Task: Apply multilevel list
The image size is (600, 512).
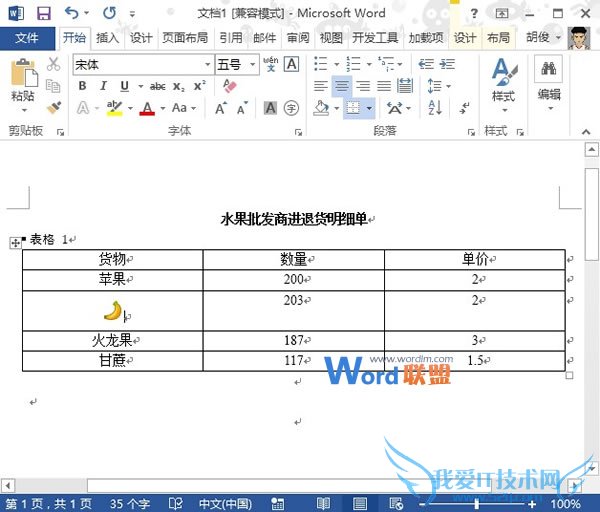Action: point(386,64)
